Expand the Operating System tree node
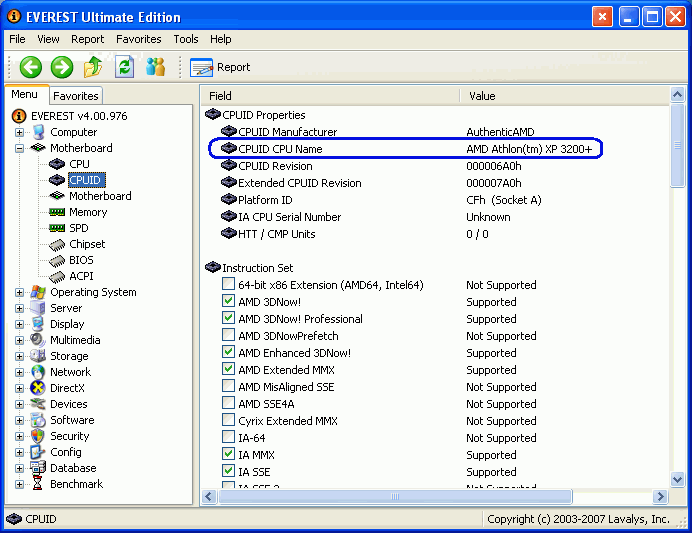 19,293
